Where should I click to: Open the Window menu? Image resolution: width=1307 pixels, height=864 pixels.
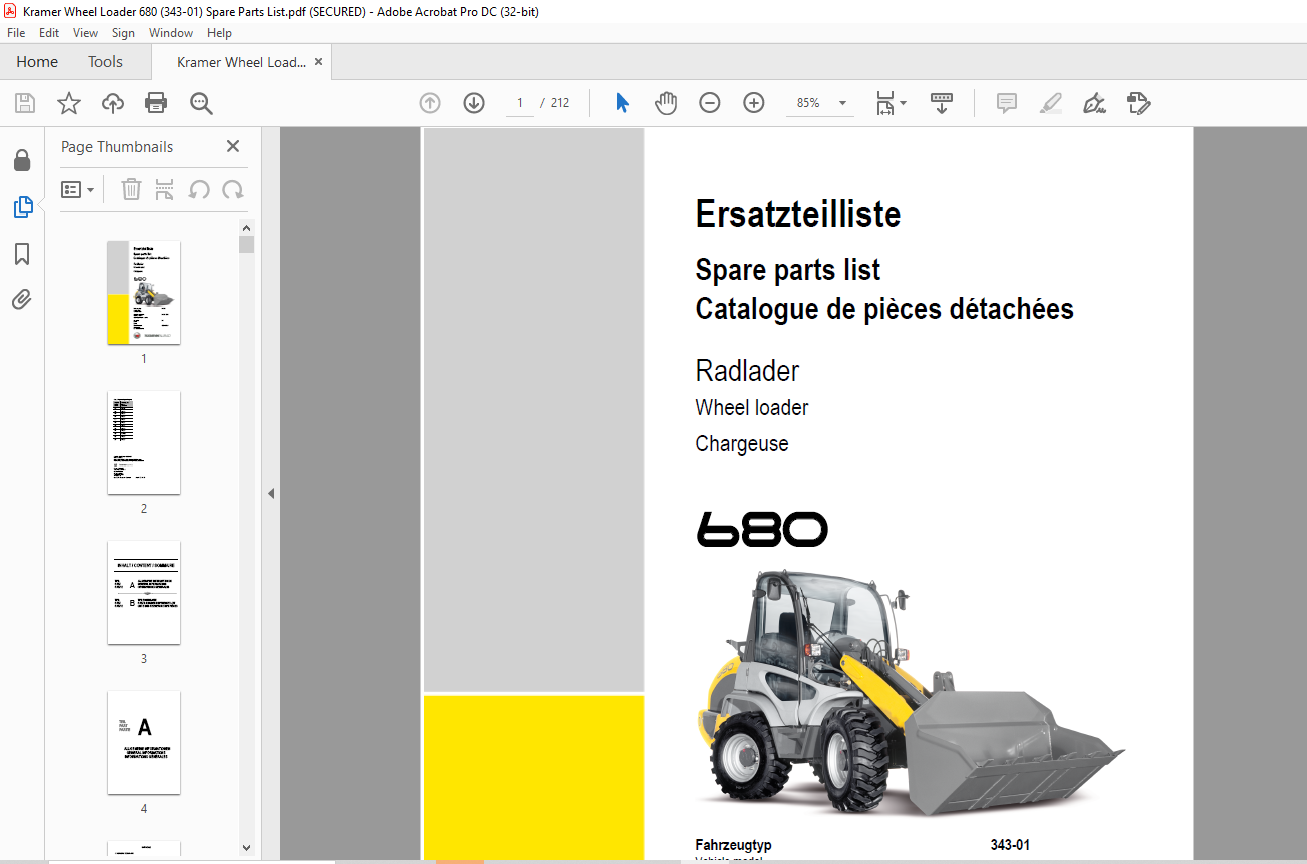pos(171,33)
